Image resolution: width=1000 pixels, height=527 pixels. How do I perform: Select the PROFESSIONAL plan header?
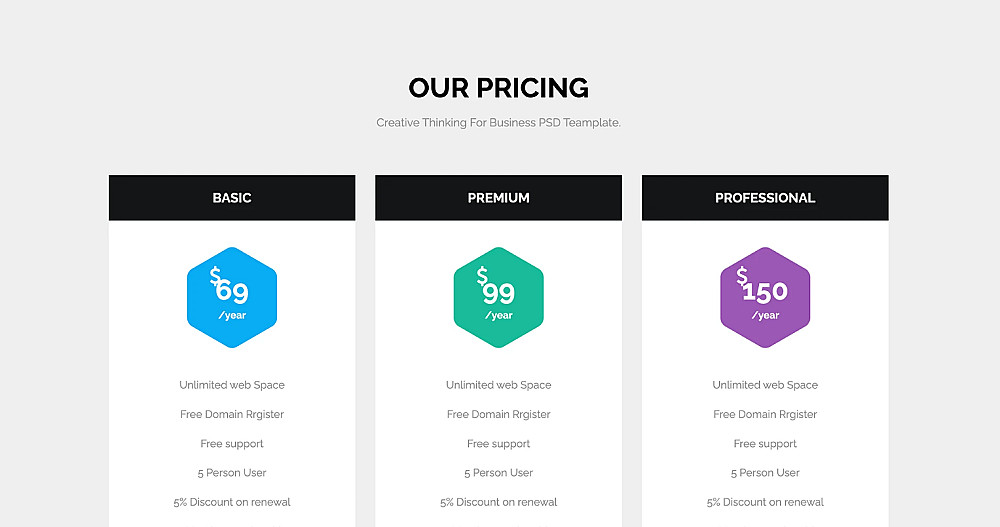click(x=765, y=198)
